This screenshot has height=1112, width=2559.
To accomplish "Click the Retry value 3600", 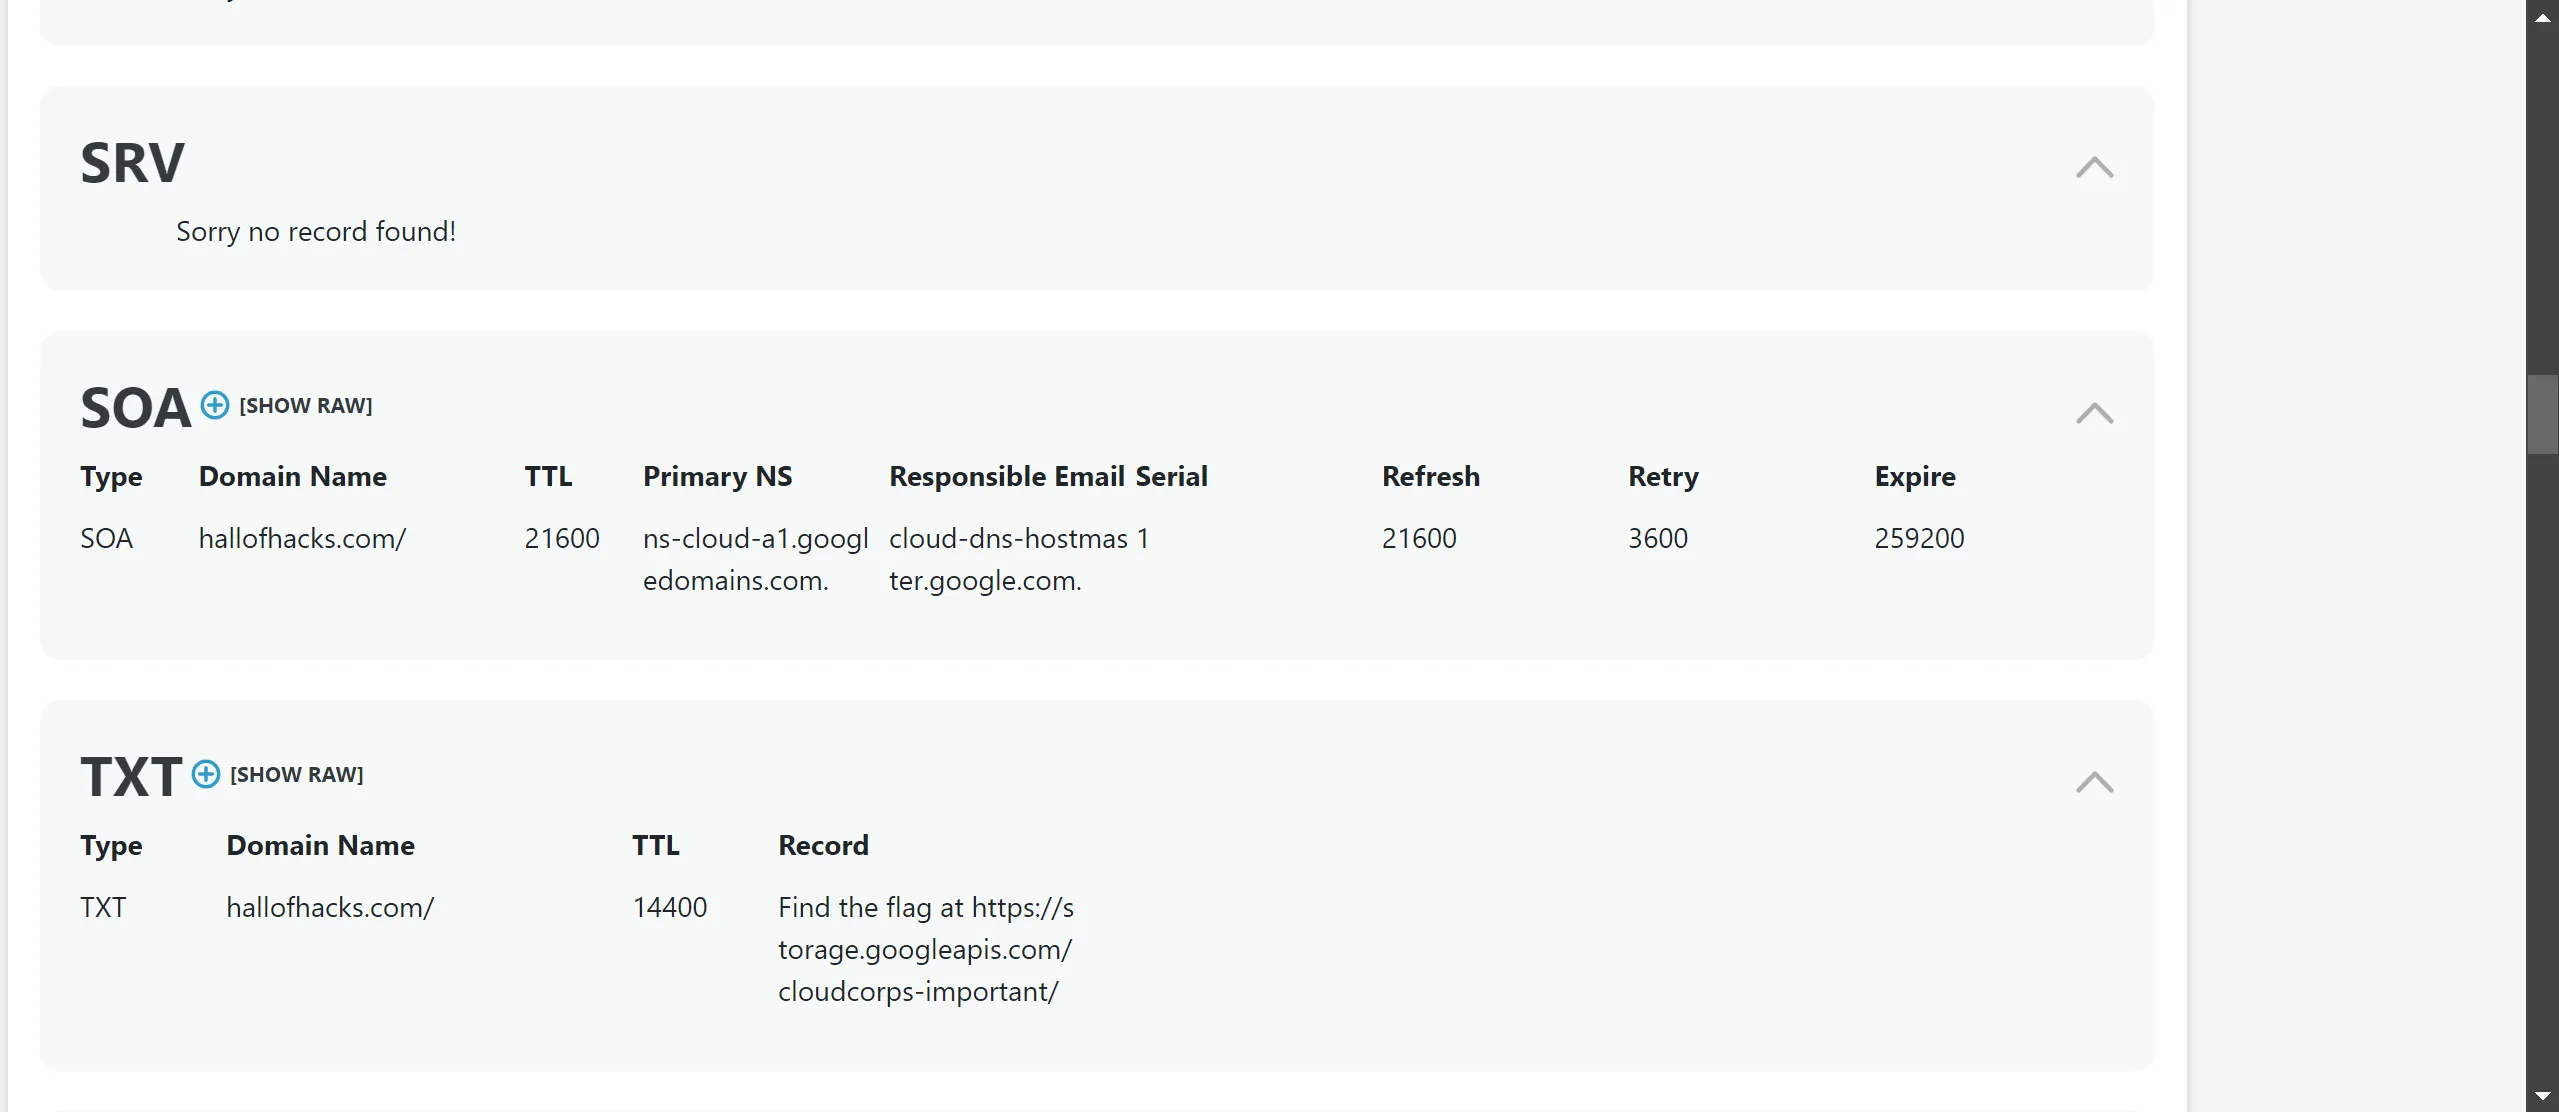I will pyautogui.click(x=1657, y=539).
